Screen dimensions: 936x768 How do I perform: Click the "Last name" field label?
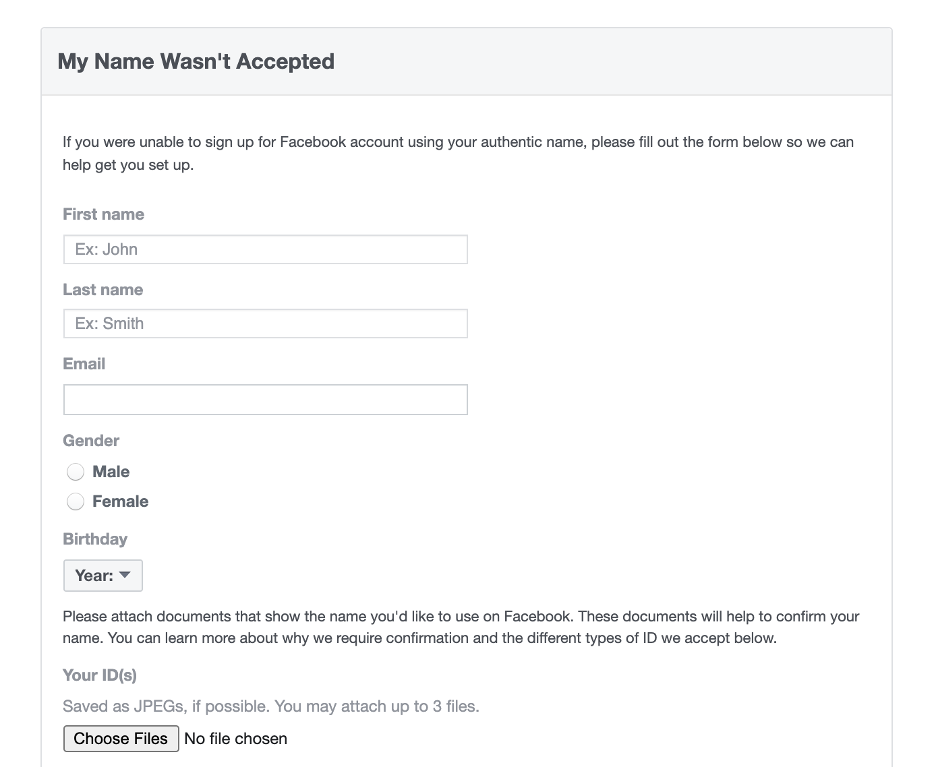pos(103,289)
